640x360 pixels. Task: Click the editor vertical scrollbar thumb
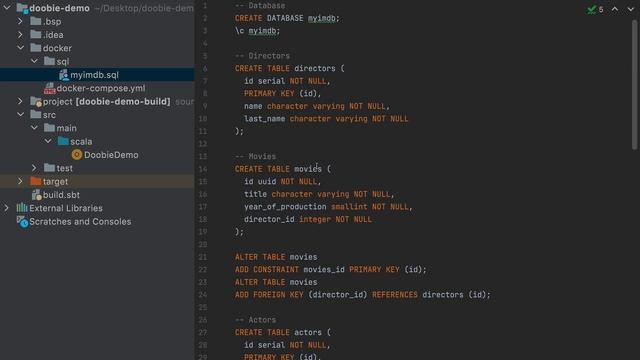pyautogui.click(x=635, y=85)
